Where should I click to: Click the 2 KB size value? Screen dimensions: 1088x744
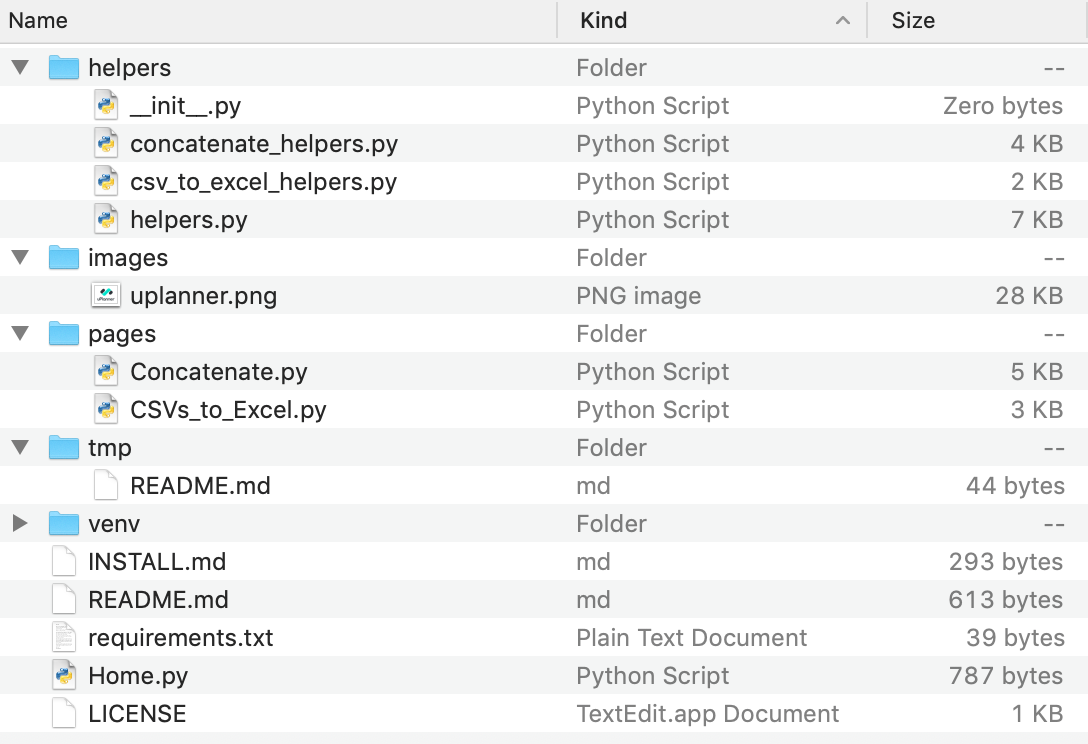[1037, 182]
